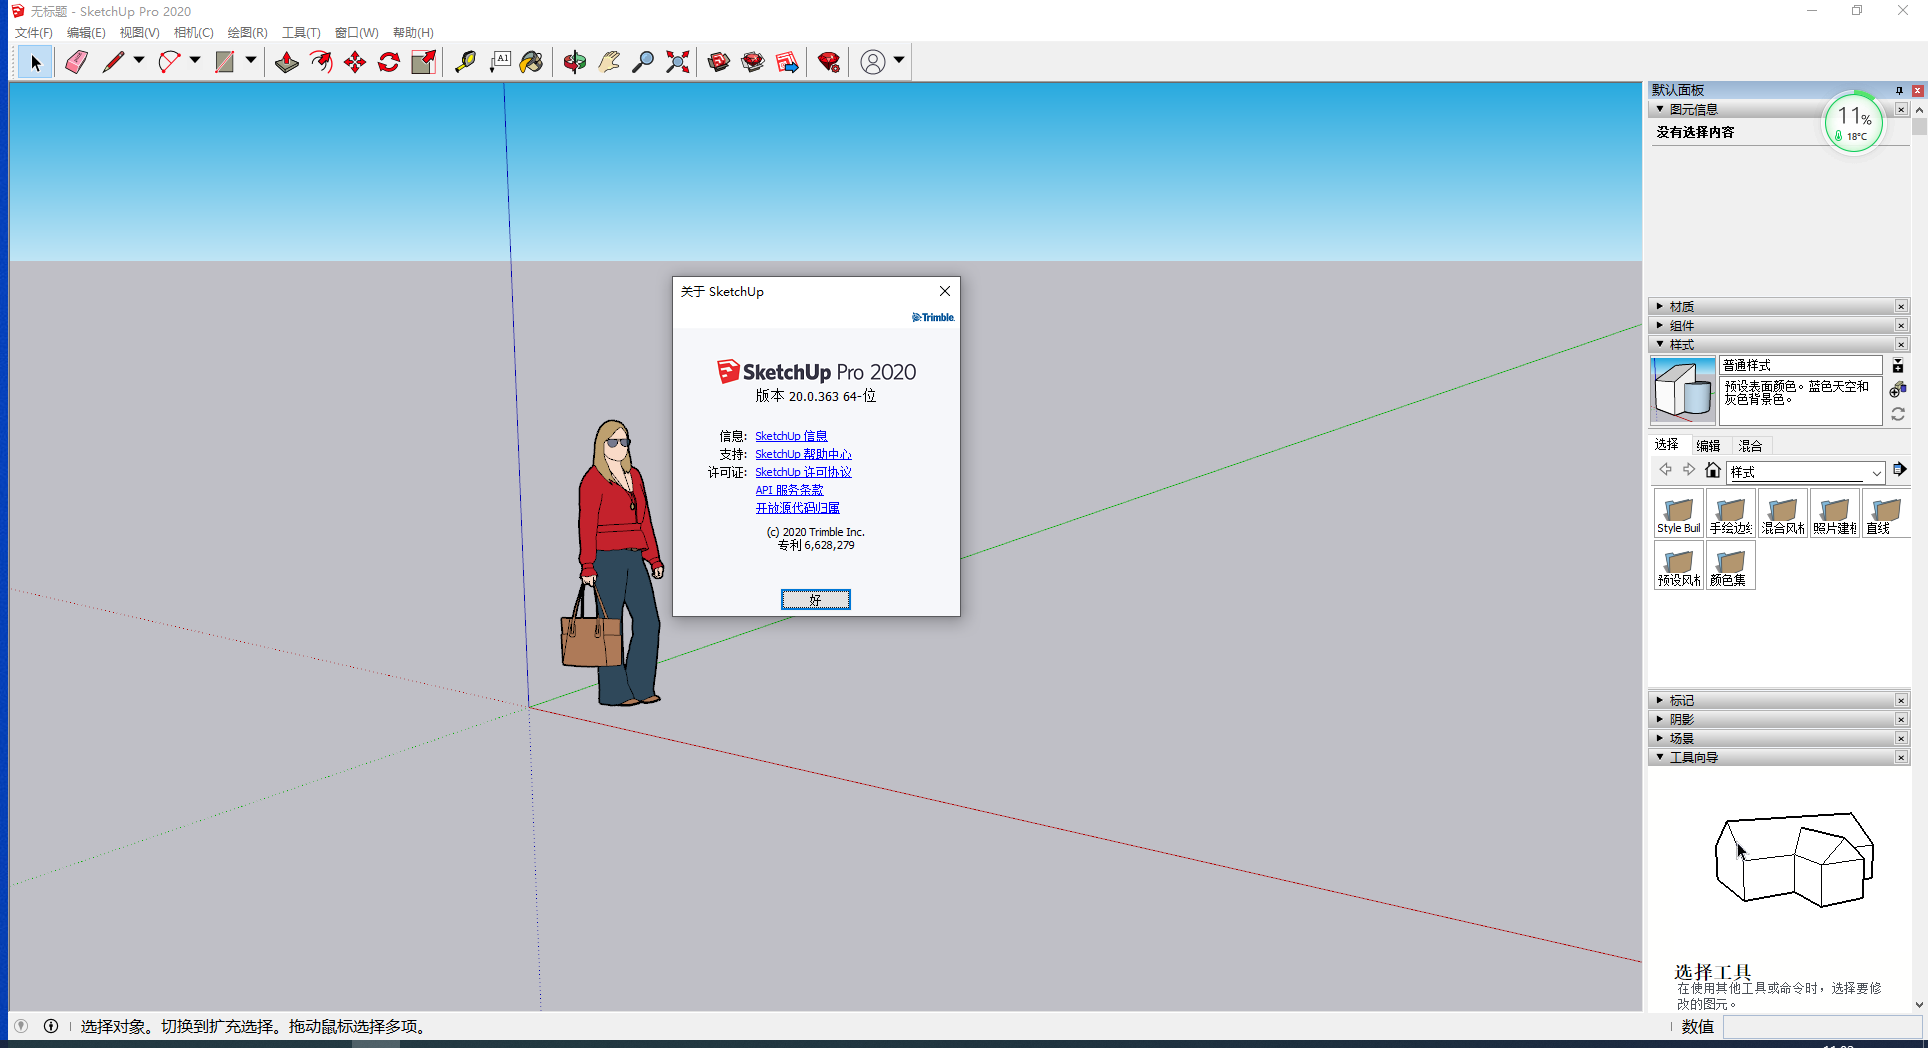This screenshot has height=1048, width=1928.
Task: Open the Extension Warehouse toolbar icon
Action: [x=753, y=62]
